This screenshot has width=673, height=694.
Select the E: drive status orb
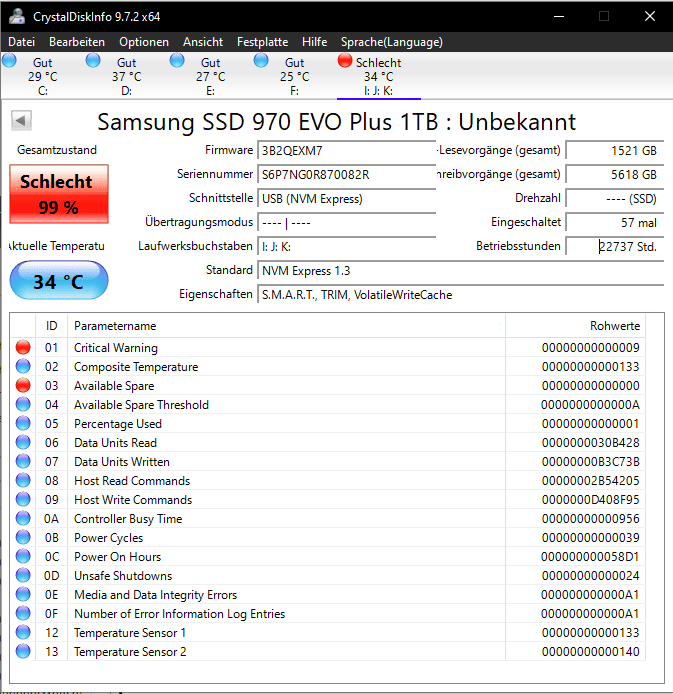click(x=177, y=60)
